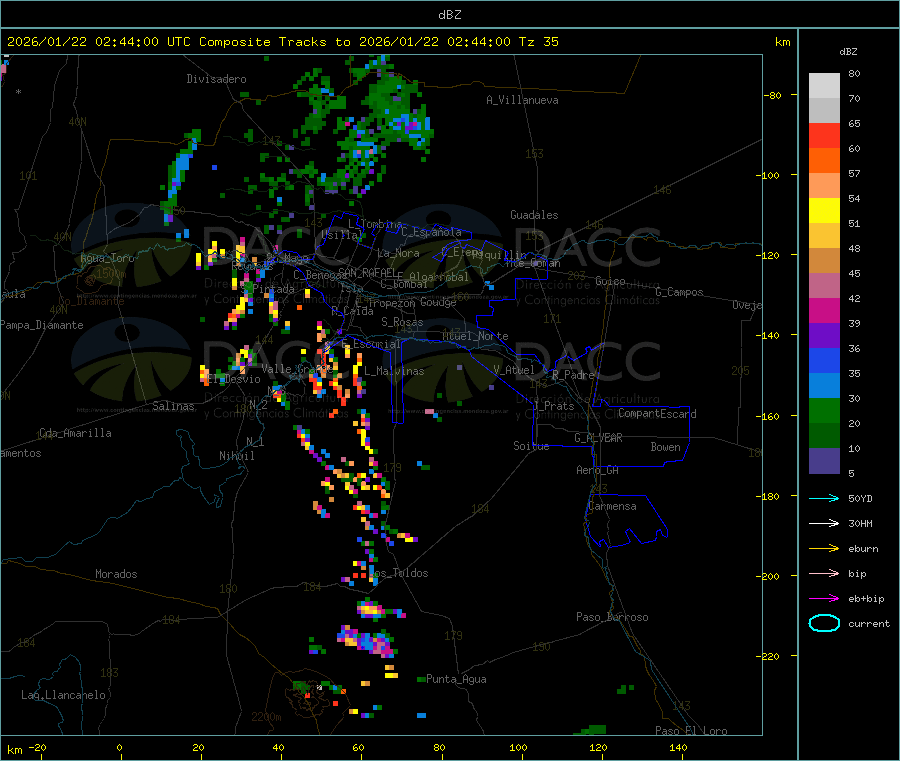Screen dimensions: 900x761
Task: Click the Aero_GA map label
Action: pyautogui.click(x=598, y=470)
